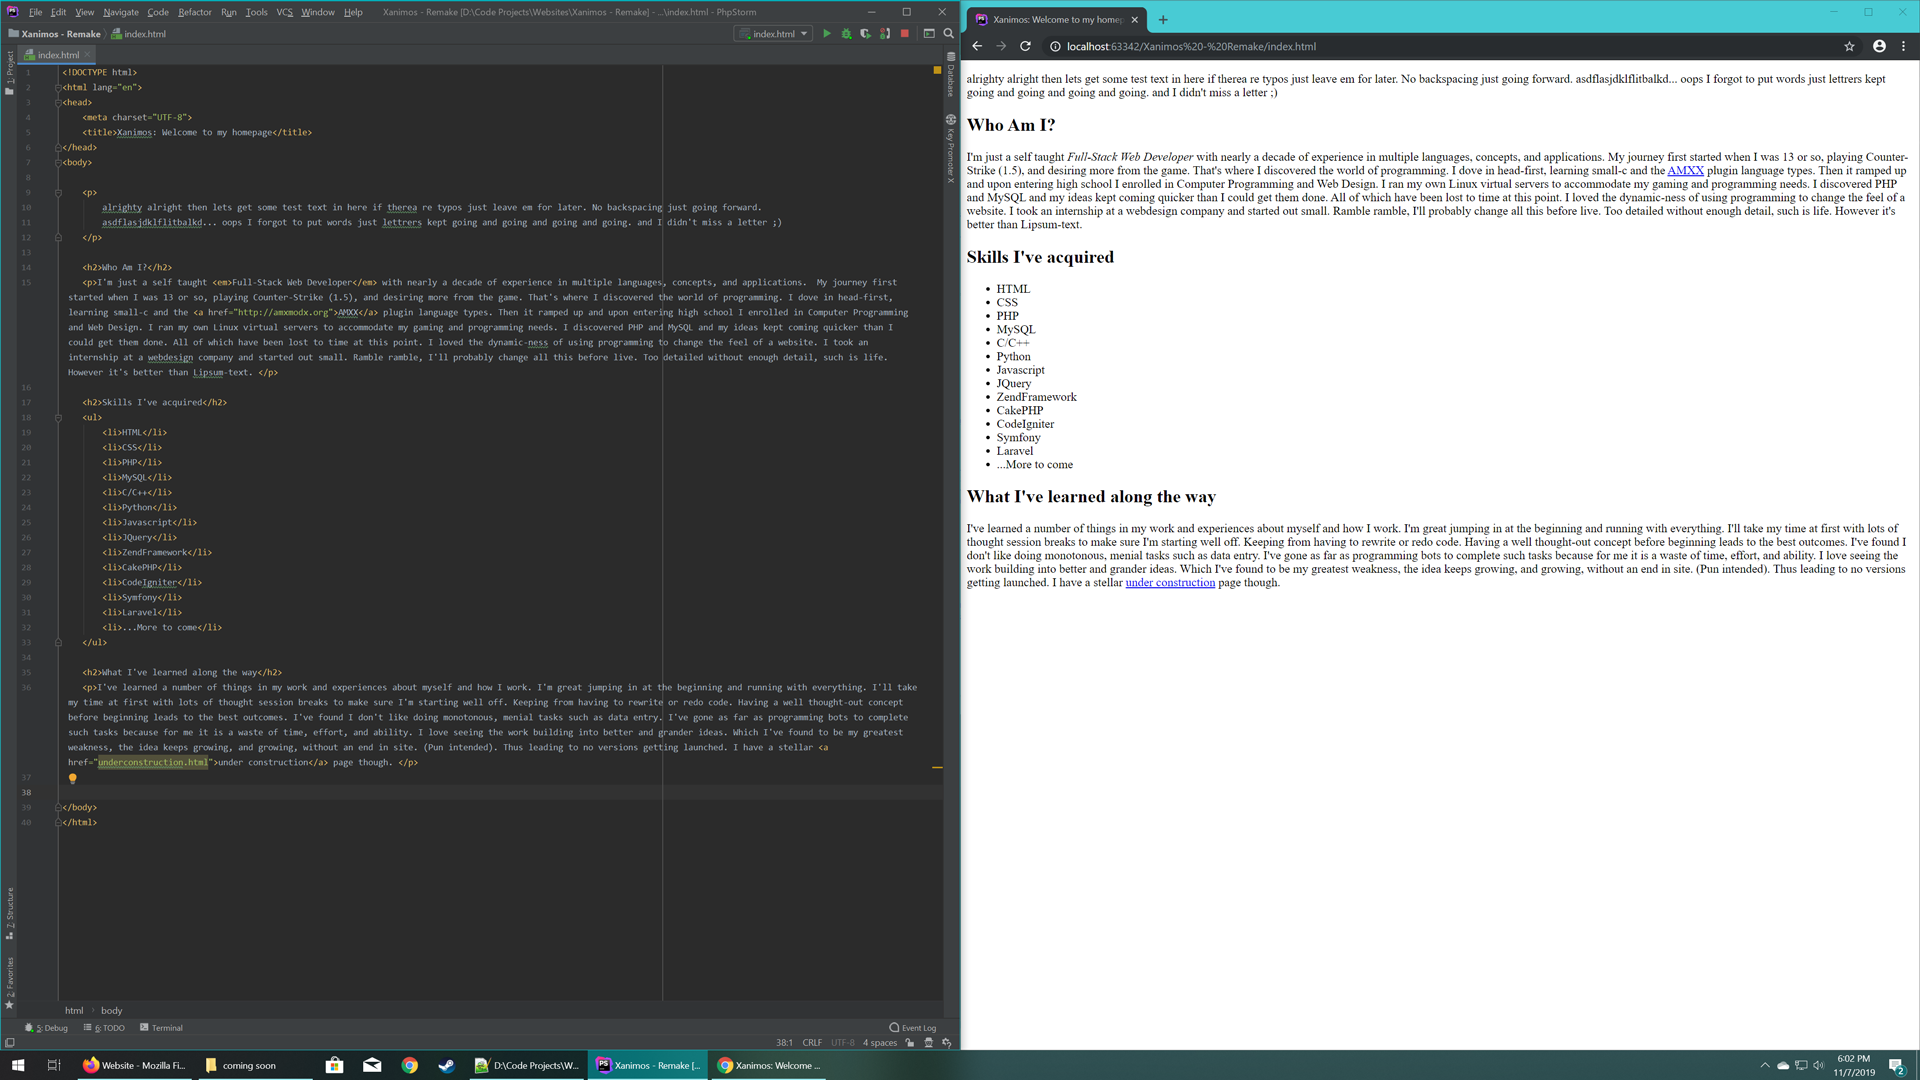Start debugging with the bug icon

846,34
